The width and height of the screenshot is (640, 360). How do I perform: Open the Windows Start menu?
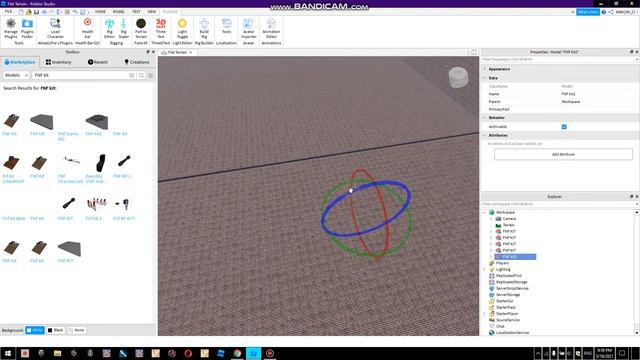coord(8,353)
